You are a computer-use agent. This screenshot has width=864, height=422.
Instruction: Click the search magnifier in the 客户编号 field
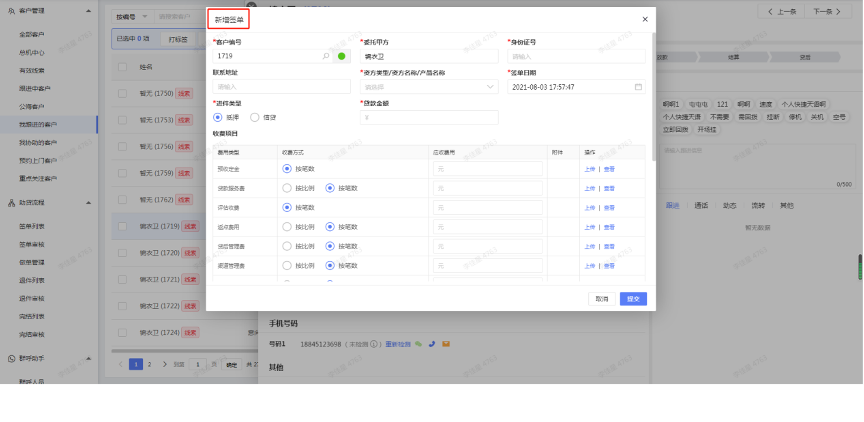tap(326, 56)
